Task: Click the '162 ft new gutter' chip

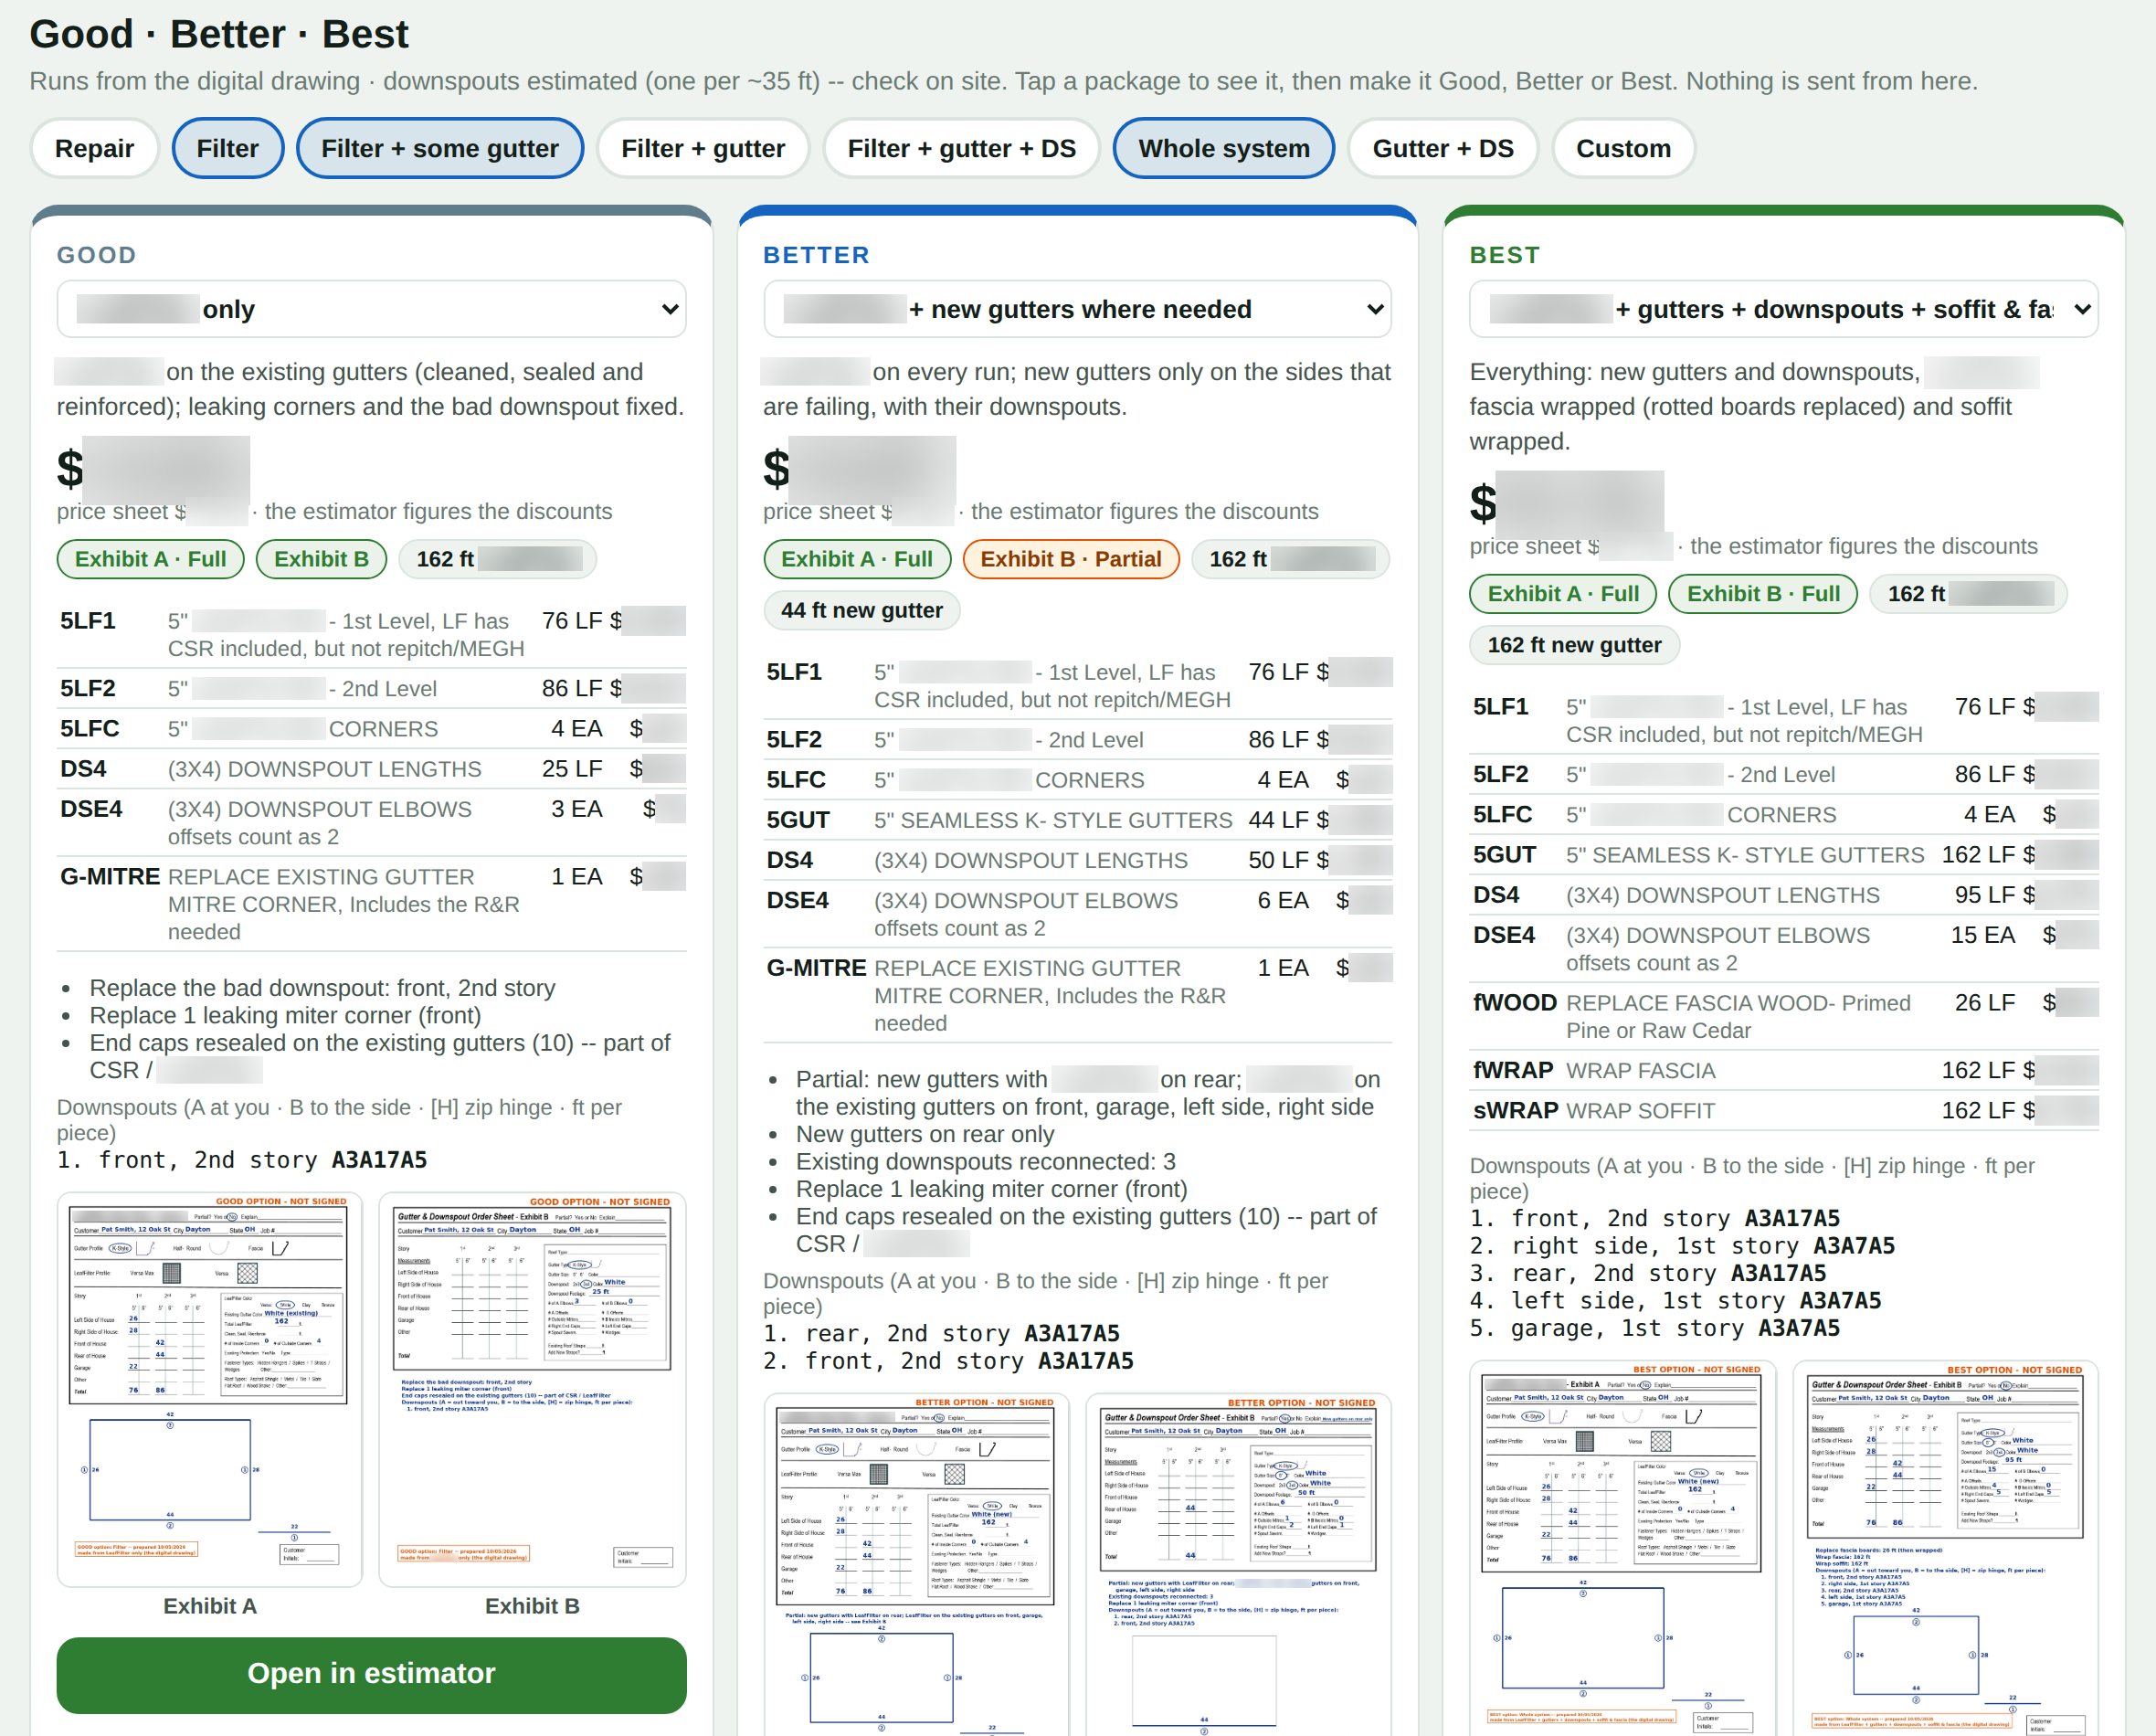Action: click(x=1574, y=645)
